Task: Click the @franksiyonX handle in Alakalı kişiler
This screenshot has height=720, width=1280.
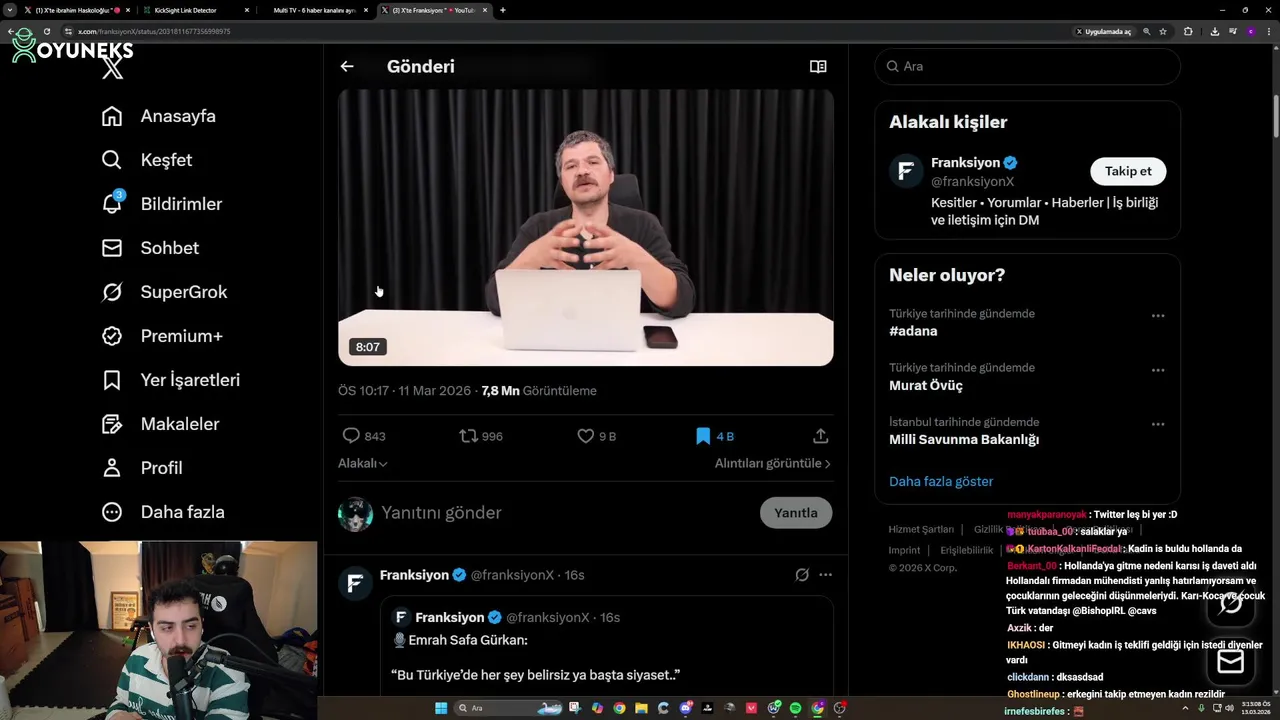Action: [x=973, y=181]
